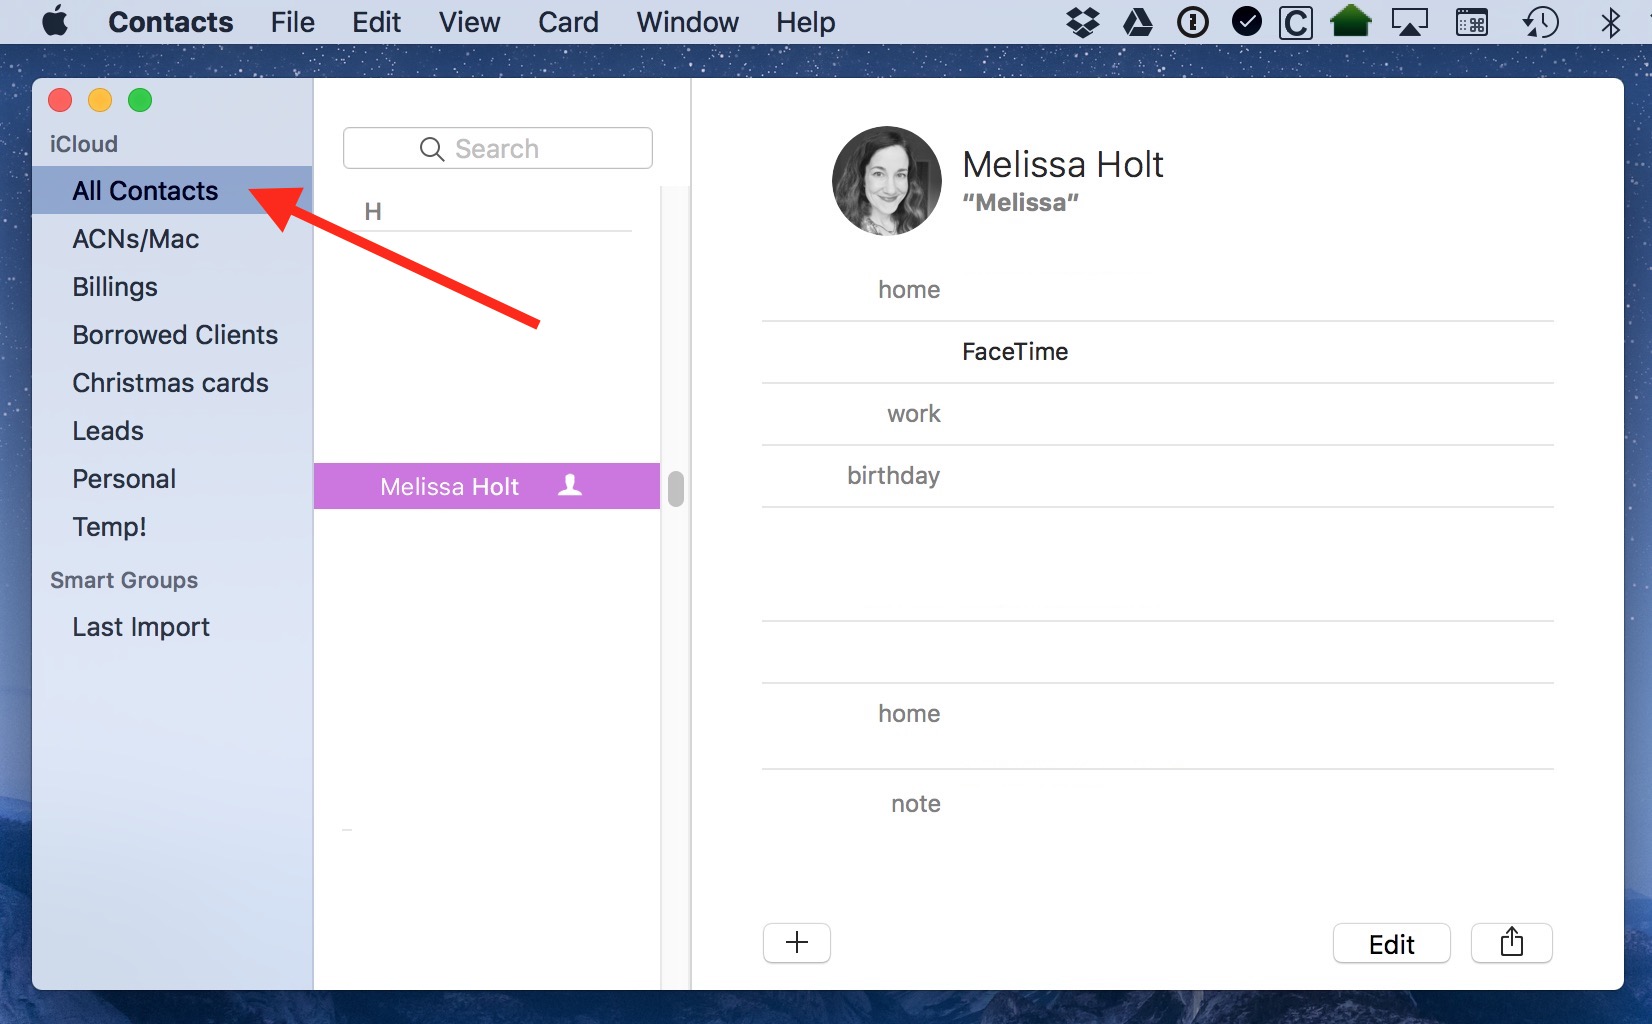Click the work label

click(x=914, y=414)
